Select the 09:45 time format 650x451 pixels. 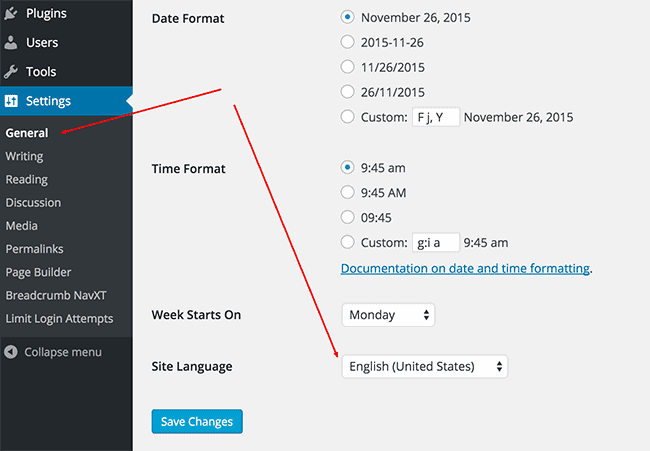[347, 217]
